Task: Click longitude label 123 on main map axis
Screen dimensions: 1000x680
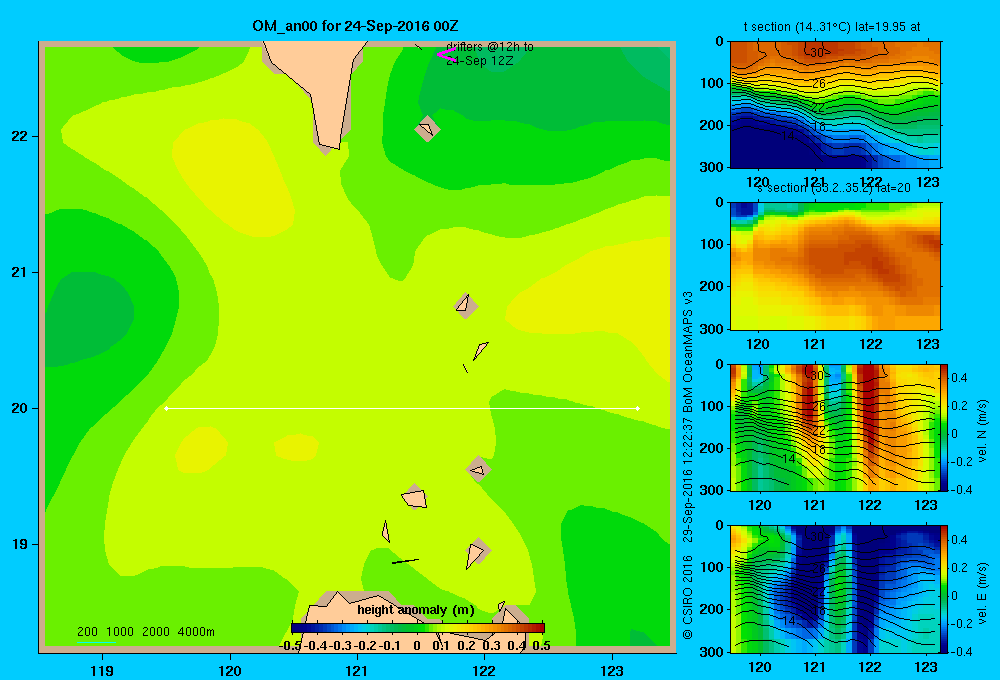Action: click(x=612, y=670)
